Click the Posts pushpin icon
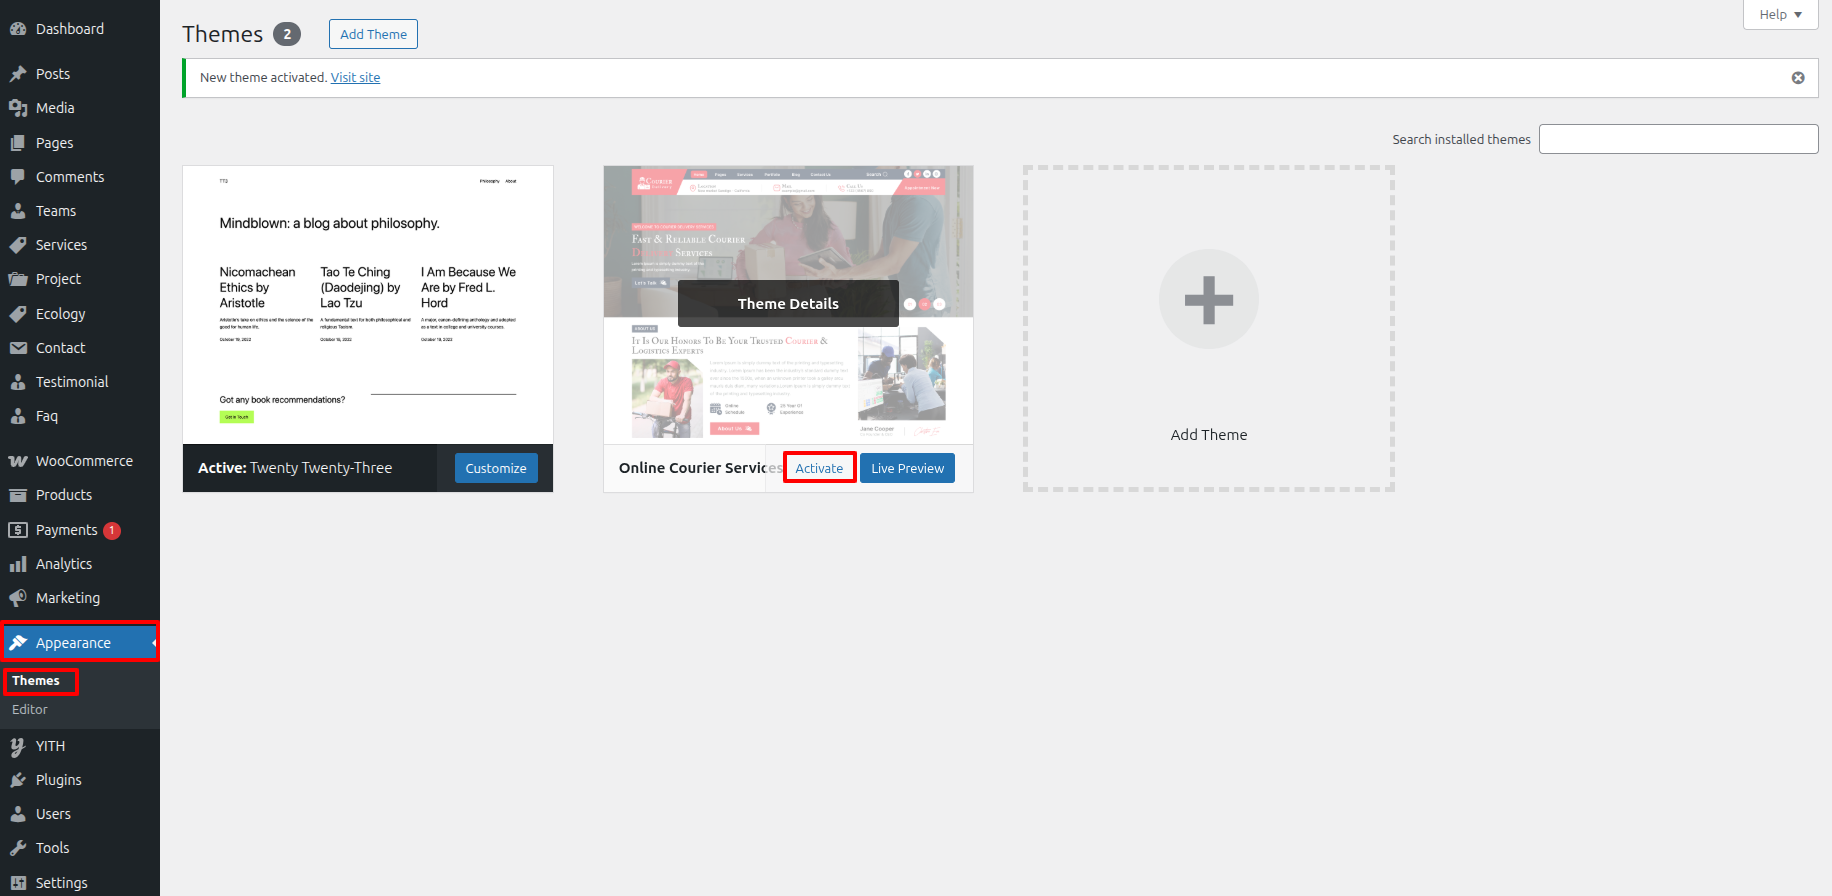1832x896 pixels. (x=18, y=74)
